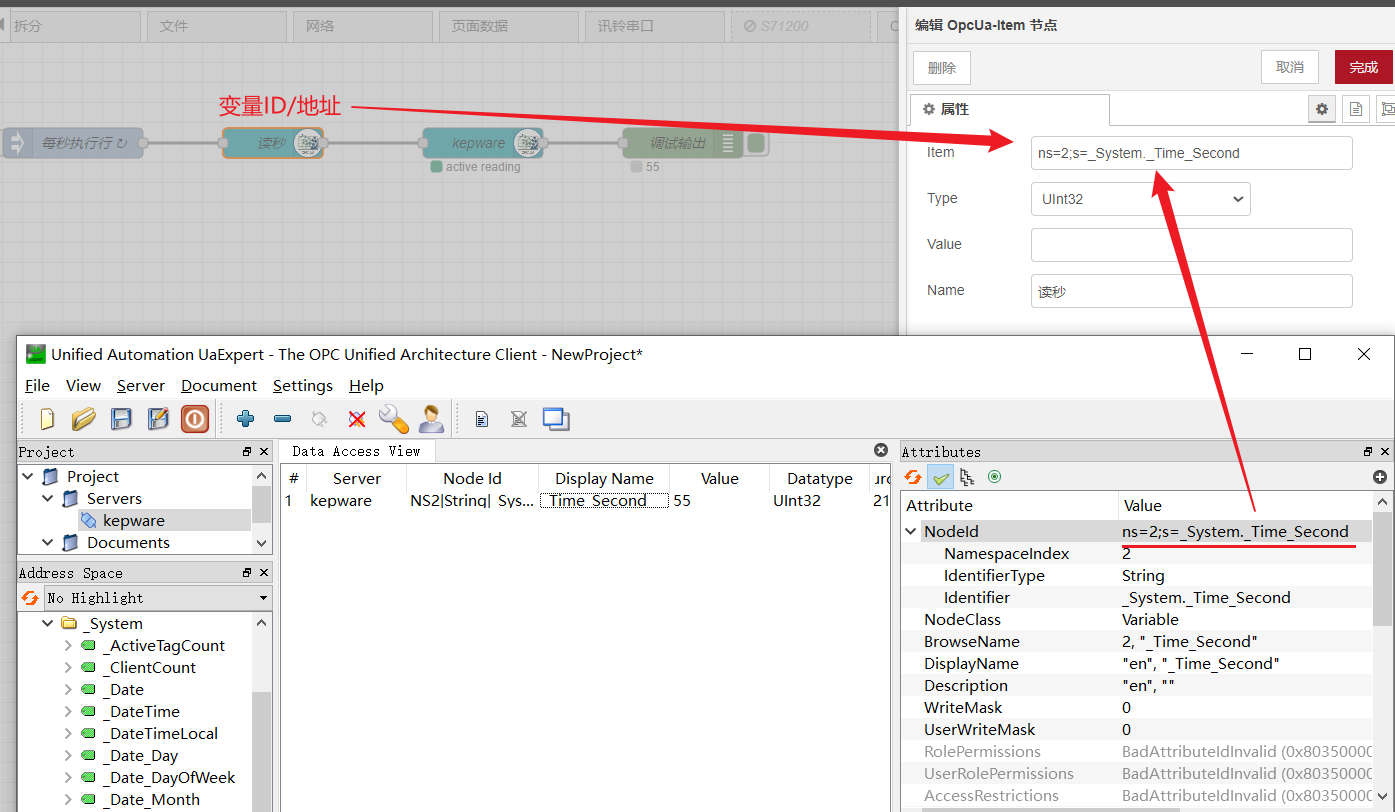This screenshot has height=812, width=1395.
Task: Refresh the Address Space with orange arrows icon
Action: (x=30, y=598)
